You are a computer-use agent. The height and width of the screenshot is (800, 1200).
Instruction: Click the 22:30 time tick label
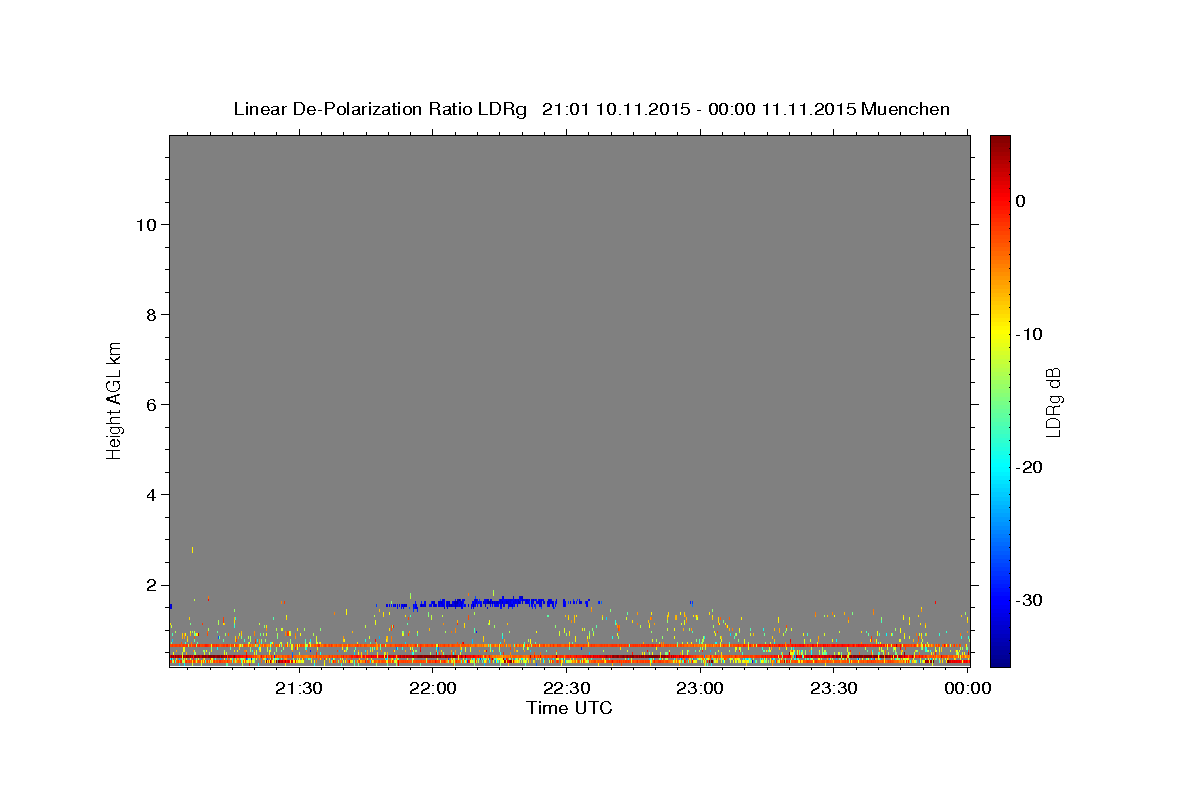click(x=566, y=688)
